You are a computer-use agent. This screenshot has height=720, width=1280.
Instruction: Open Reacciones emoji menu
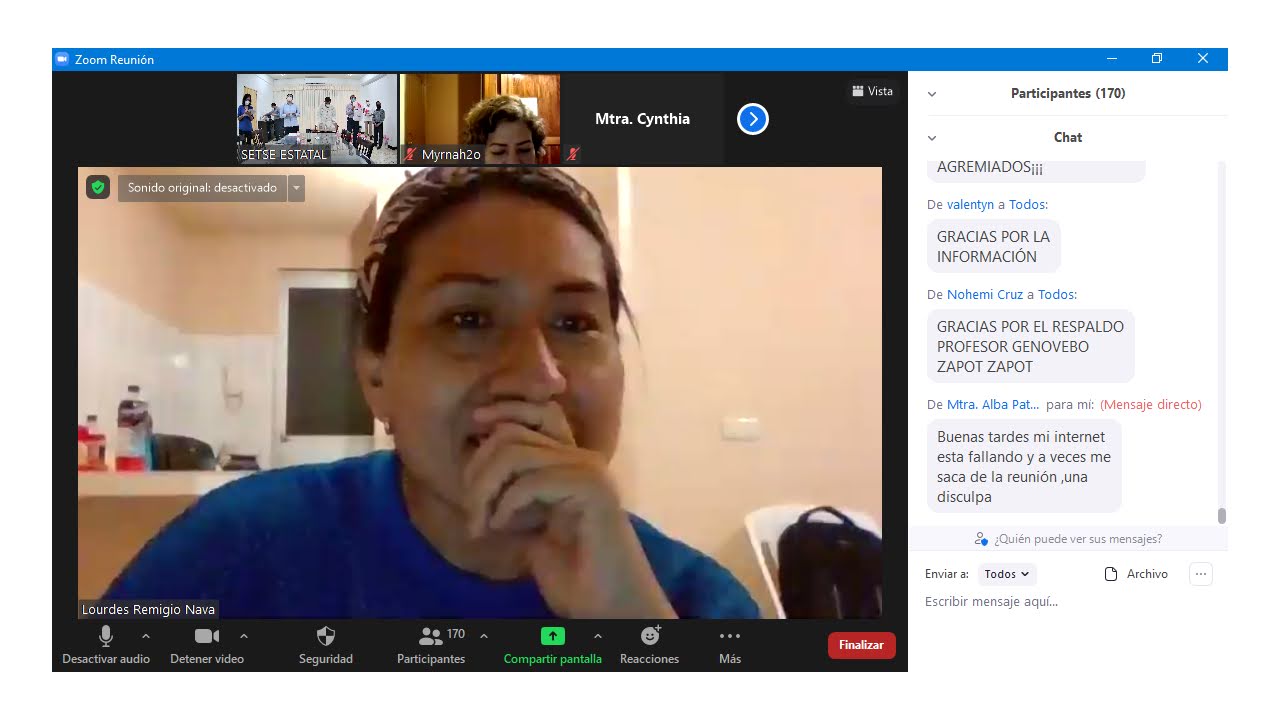(650, 646)
